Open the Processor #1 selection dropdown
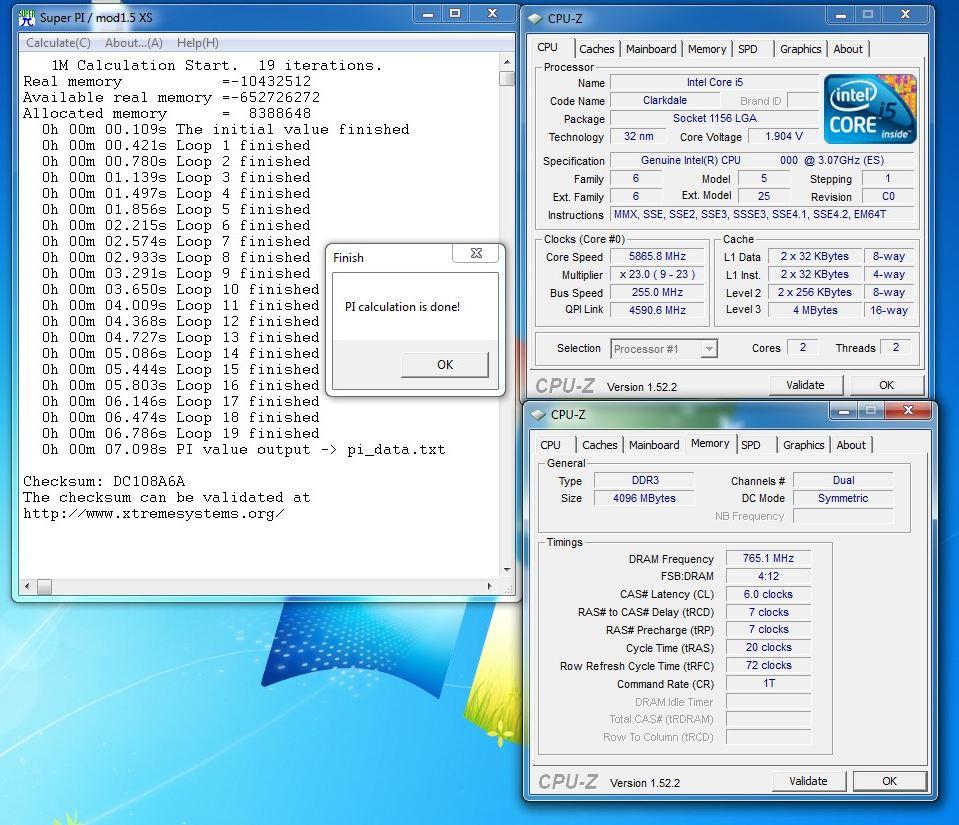Viewport: 959px width, 825px height. click(x=709, y=349)
